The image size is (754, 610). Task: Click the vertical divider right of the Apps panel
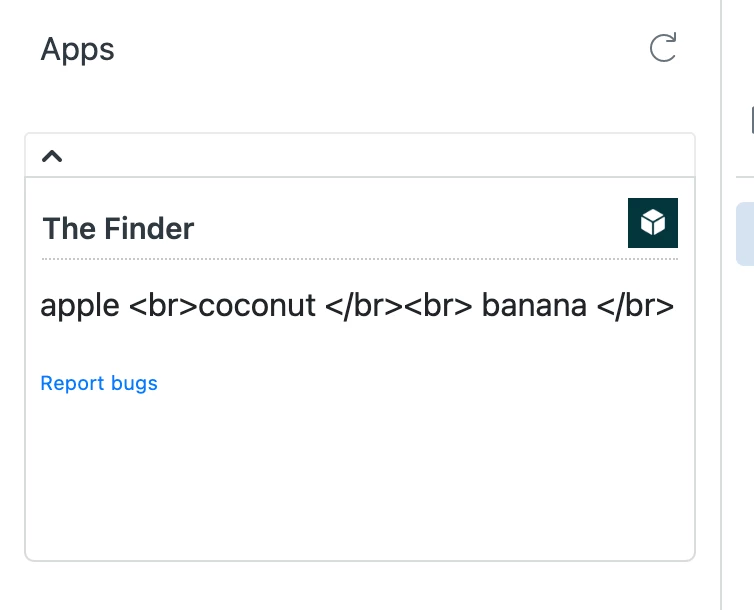click(721, 305)
